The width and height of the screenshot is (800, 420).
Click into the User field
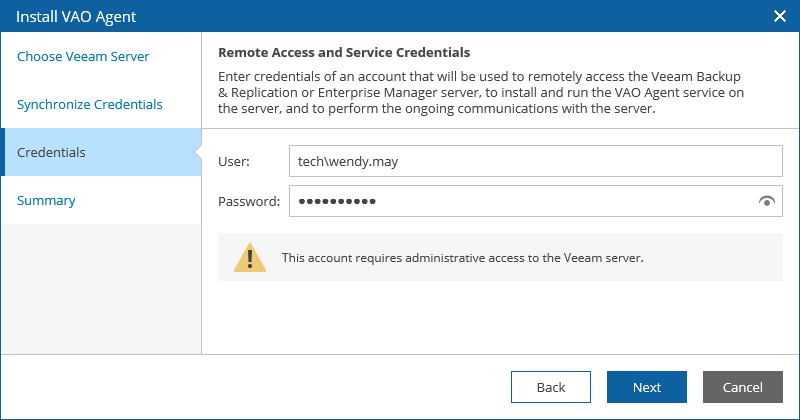tap(536, 161)
